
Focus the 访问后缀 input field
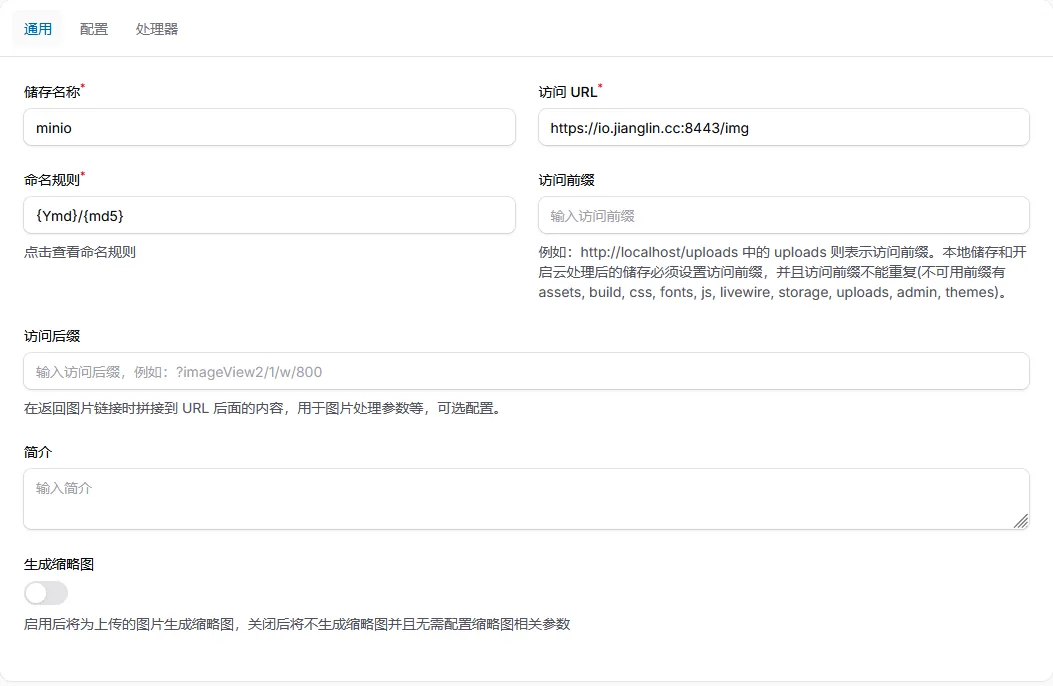pyautogui.click(x=526, y=371)
